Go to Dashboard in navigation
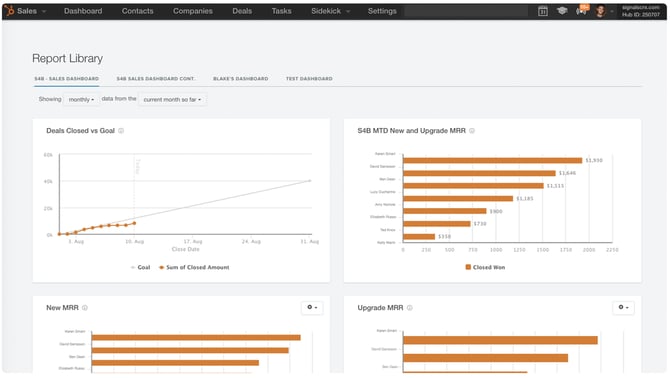This screenshot has height=378, width=670. point(83,11)
